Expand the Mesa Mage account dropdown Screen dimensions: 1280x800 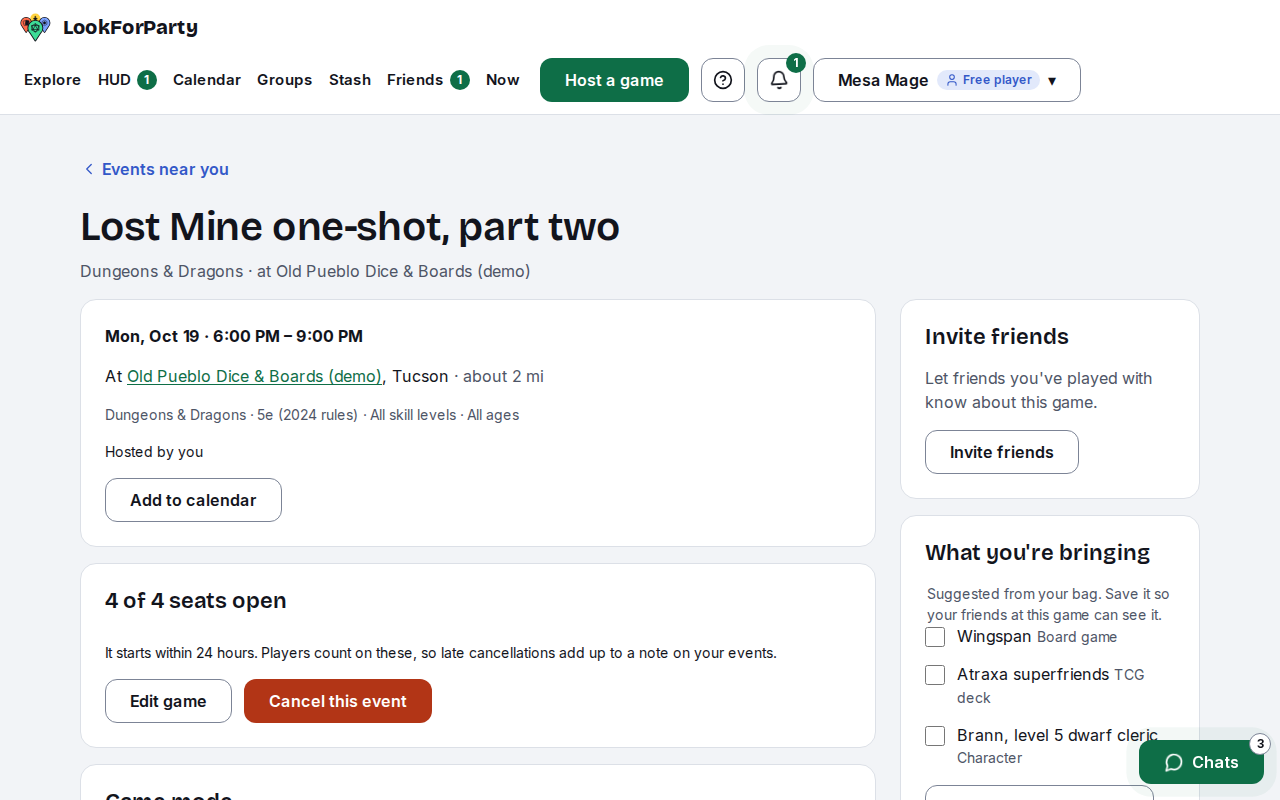pyautogui.click(x=947, y=80)
